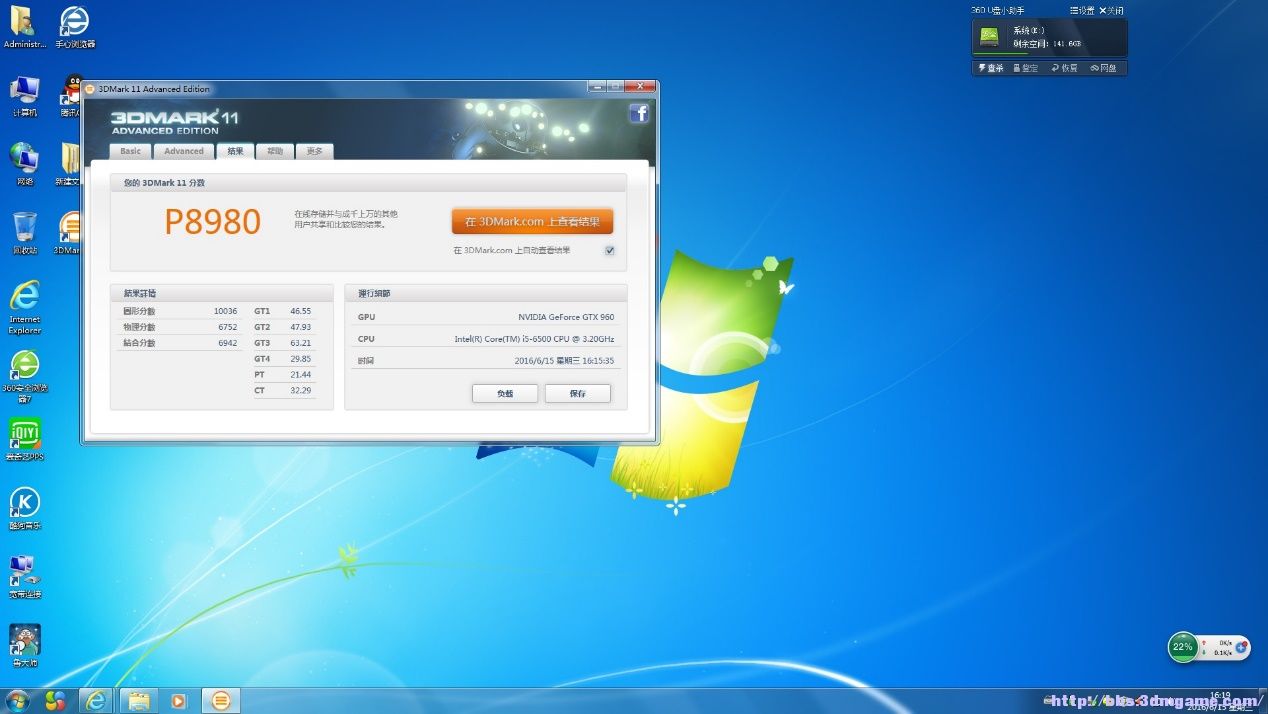Select the 3DMark desktop shortcut
This screenshot has width=1268, height=714.
[x=69, y=233]
